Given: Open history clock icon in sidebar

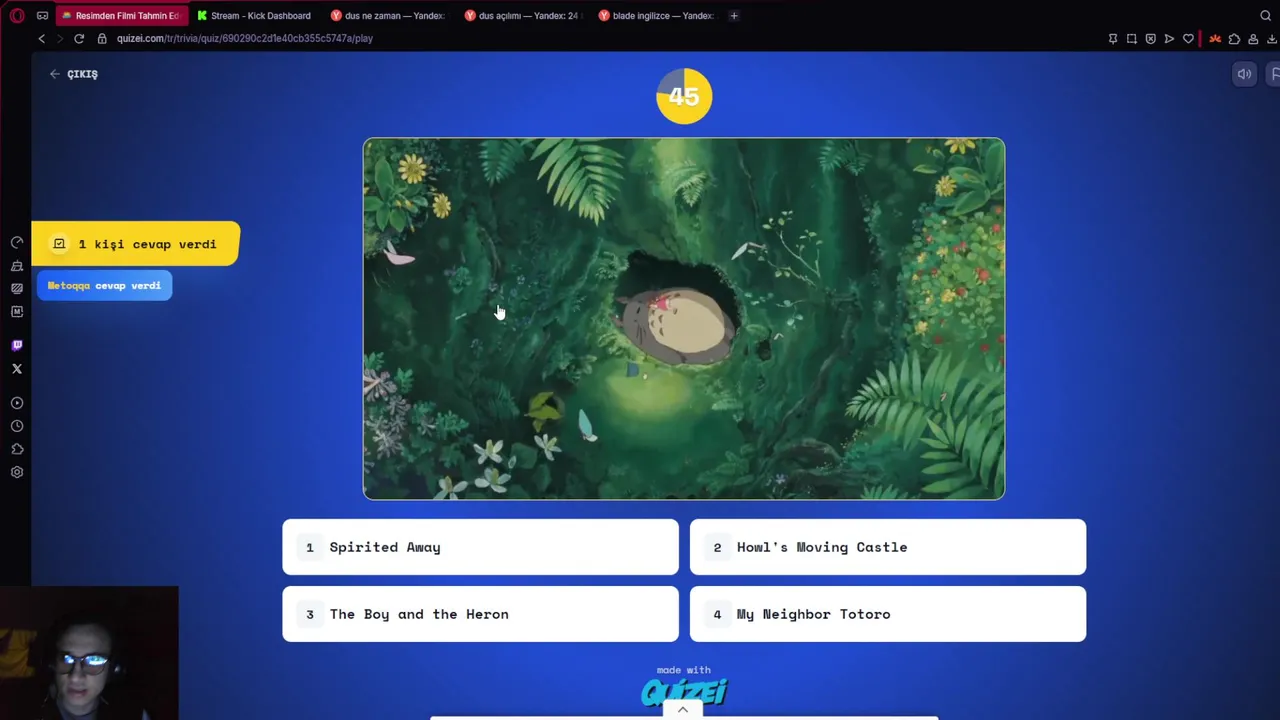Looking at the screenshot, I should [17, 426].
